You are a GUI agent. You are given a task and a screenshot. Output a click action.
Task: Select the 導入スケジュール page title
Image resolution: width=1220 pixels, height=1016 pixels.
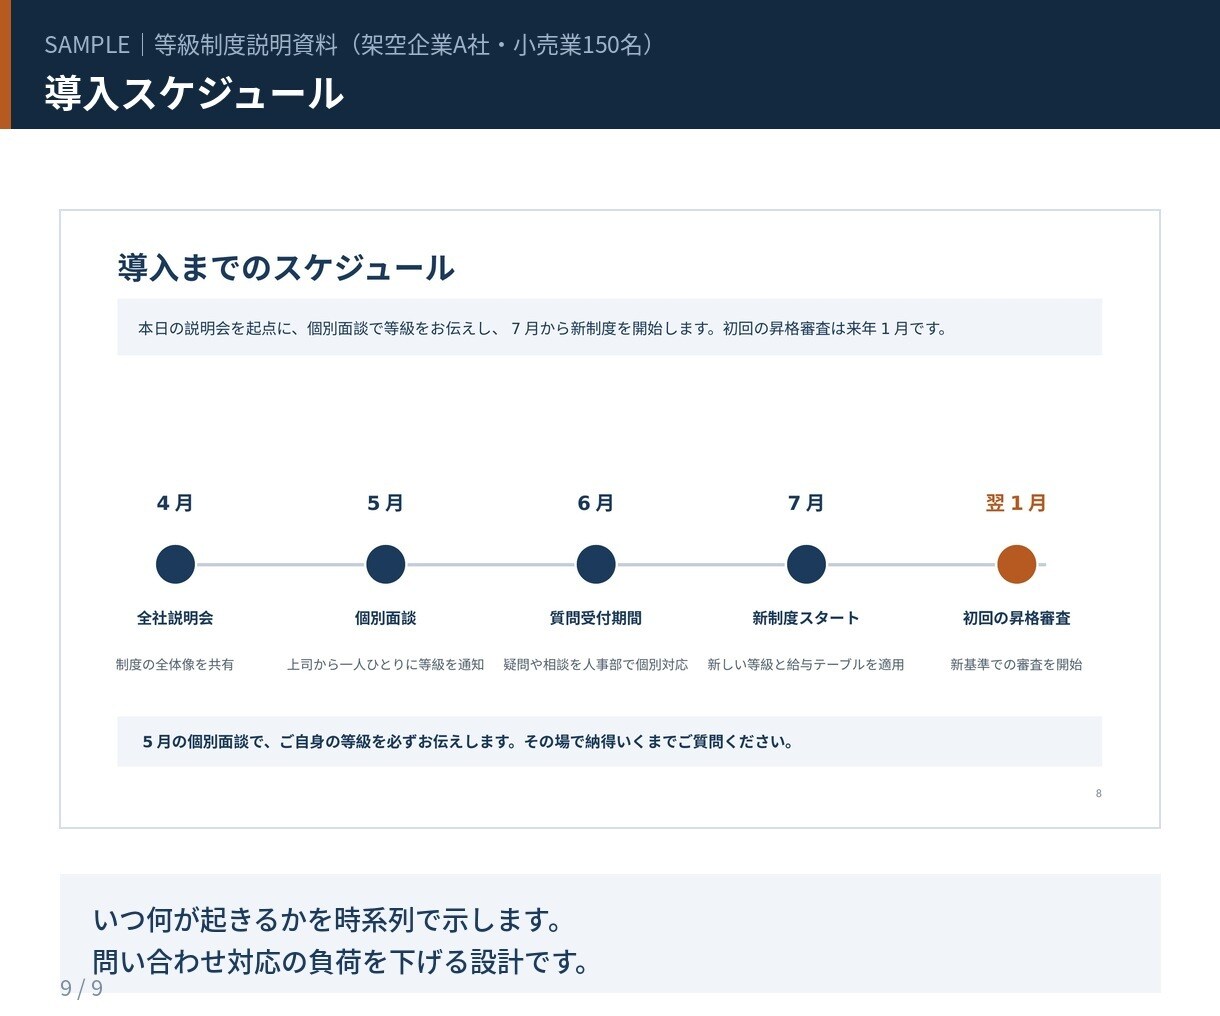click(194, 93)
